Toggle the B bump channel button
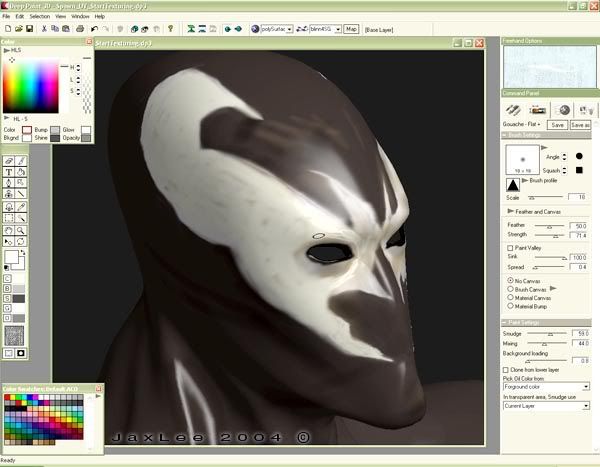 tap(7, 289)
